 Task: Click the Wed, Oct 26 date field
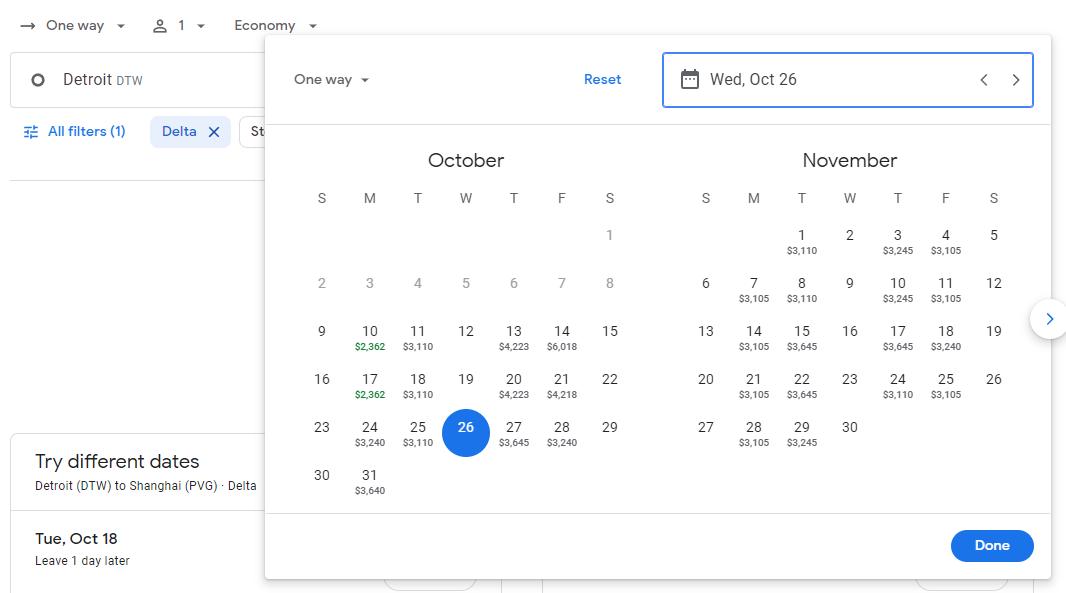click(820, 80)
